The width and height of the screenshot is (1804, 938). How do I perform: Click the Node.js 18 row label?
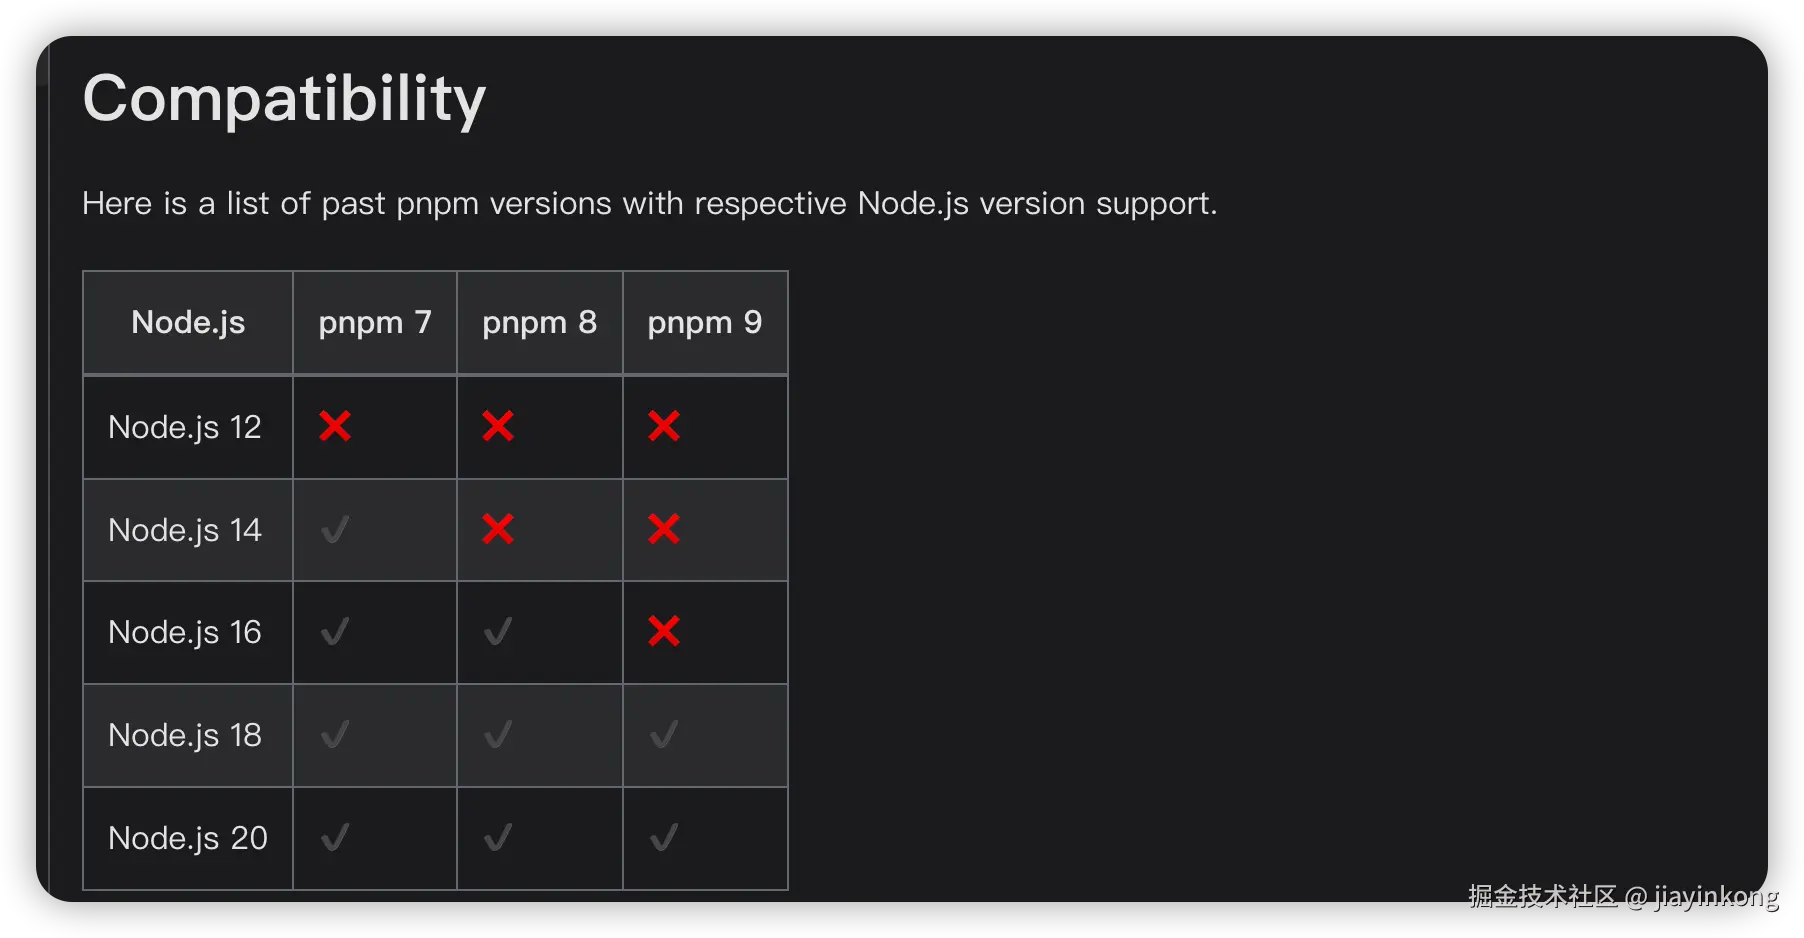pyautogui.click(x=185, y=735)
